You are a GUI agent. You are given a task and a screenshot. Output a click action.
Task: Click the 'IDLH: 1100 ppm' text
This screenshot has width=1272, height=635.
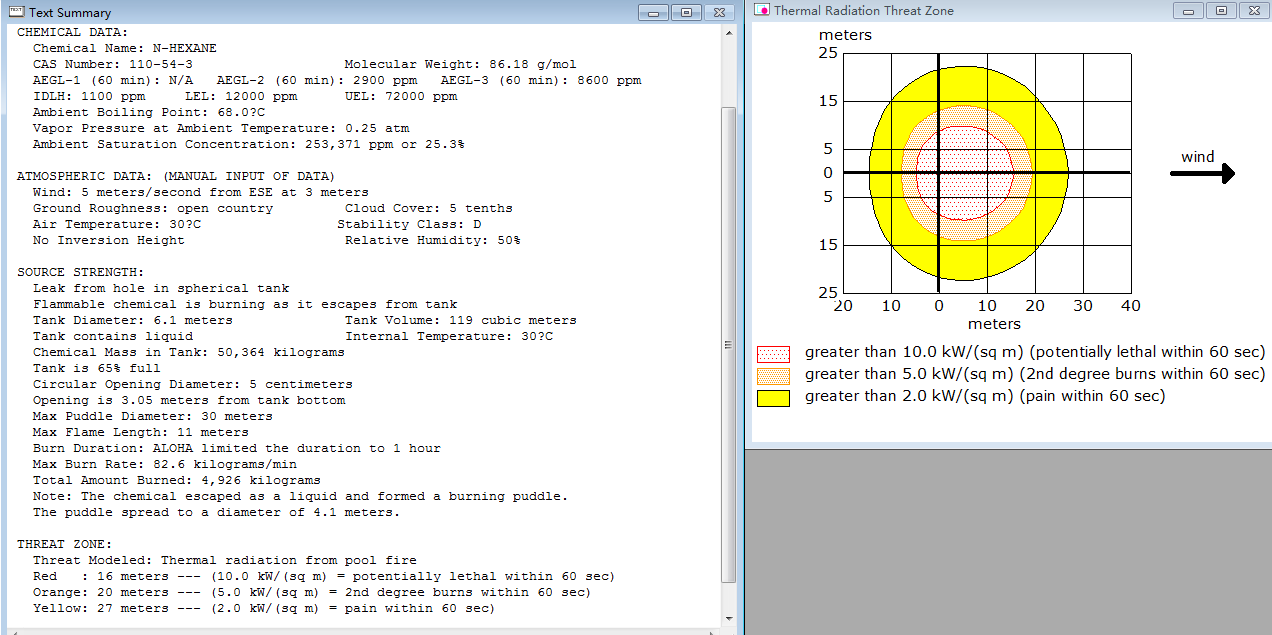(x=89, y=96)
